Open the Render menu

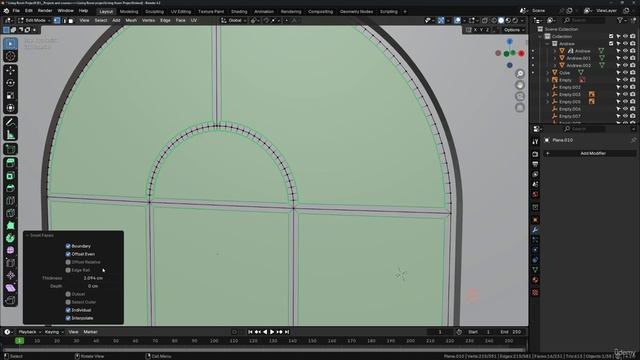[45, 11]
